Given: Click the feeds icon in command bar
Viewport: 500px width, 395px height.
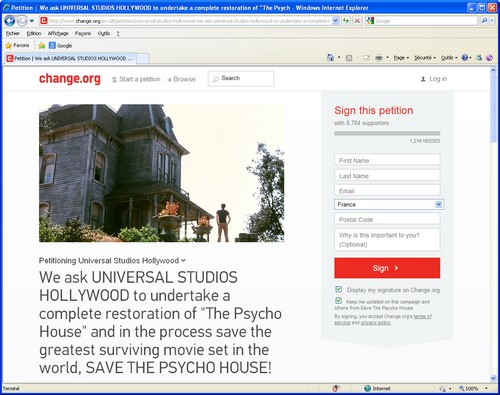Looking at the screenshot, I should 349,58.
